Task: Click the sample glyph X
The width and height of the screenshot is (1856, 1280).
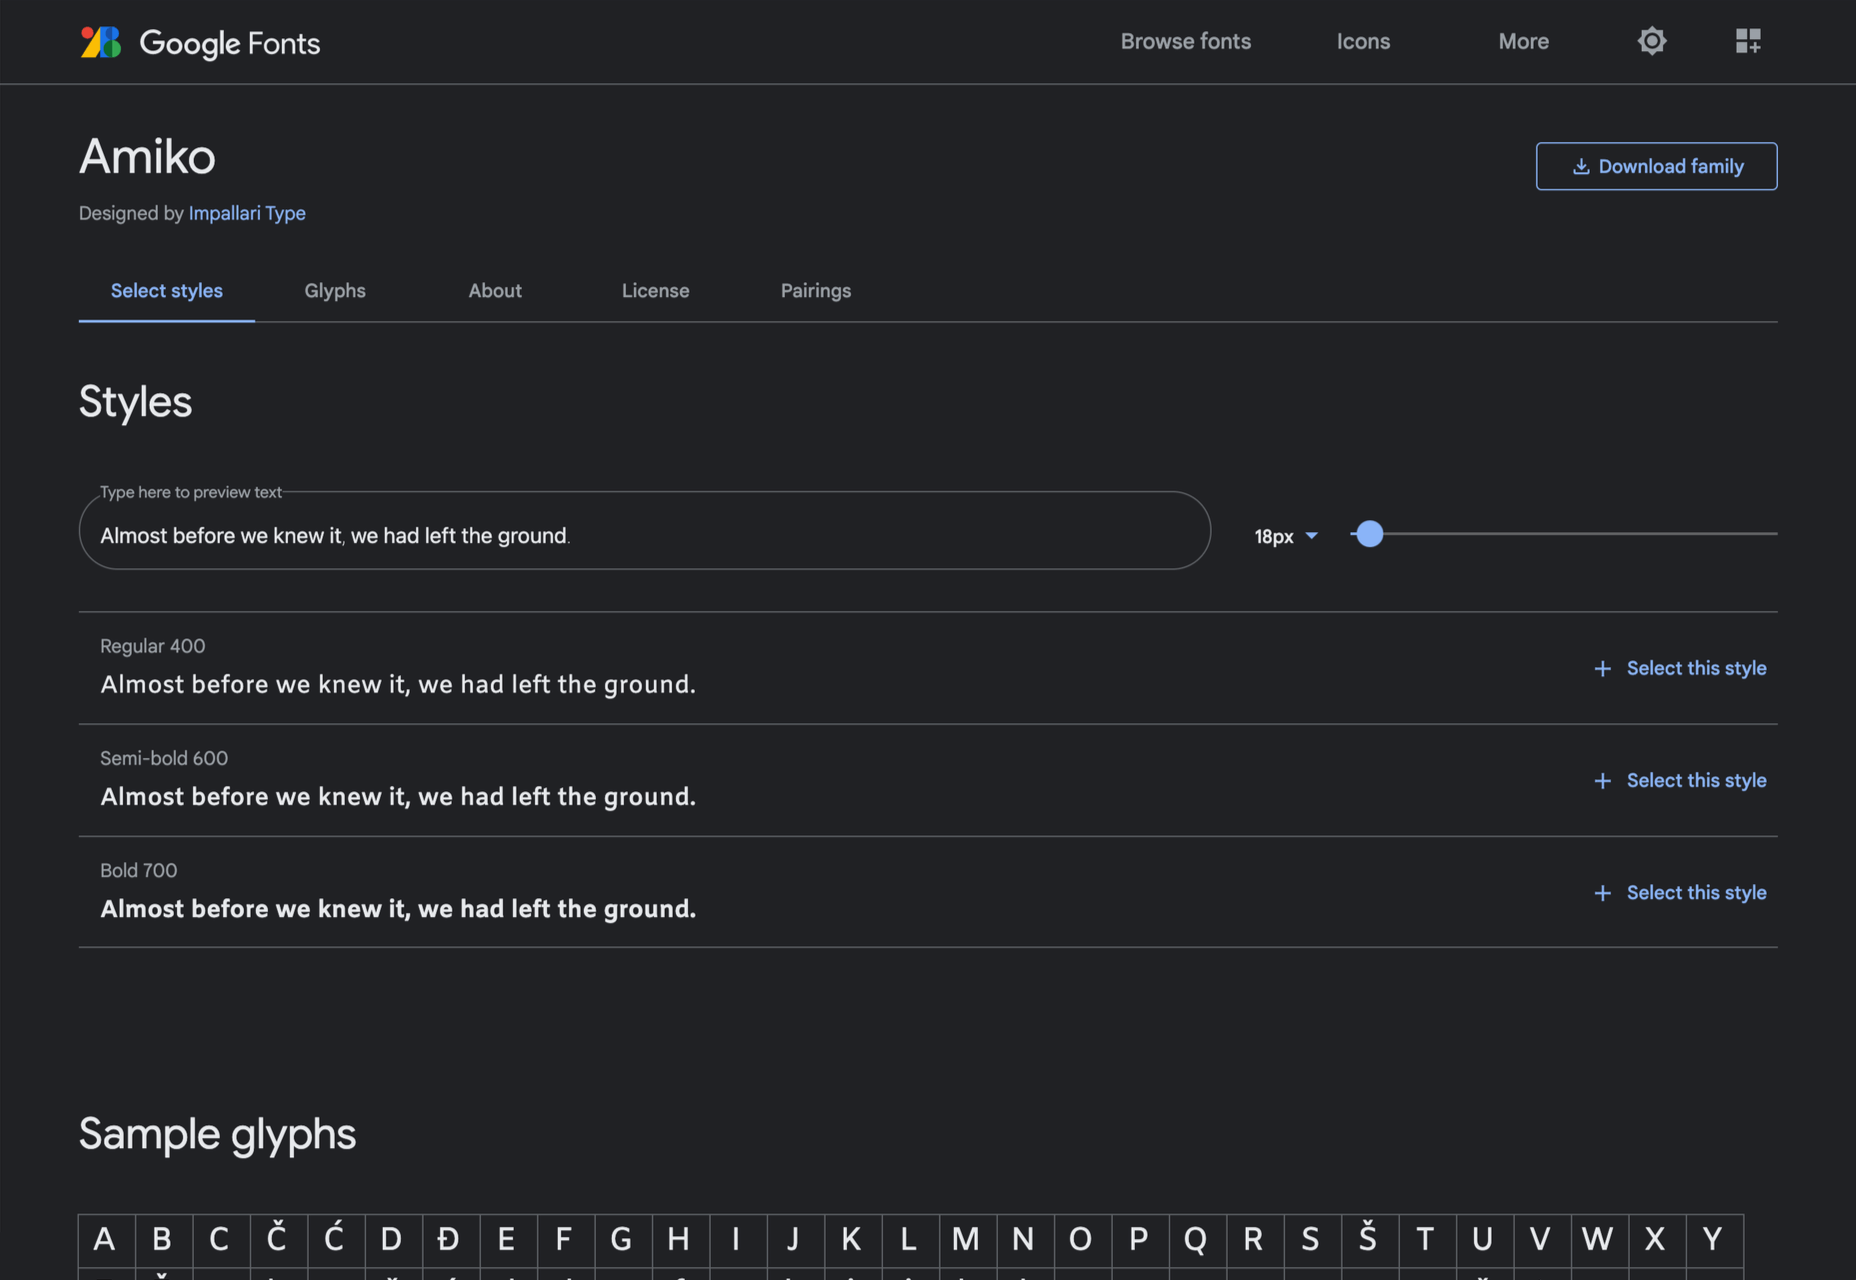Action: 1657,1241
